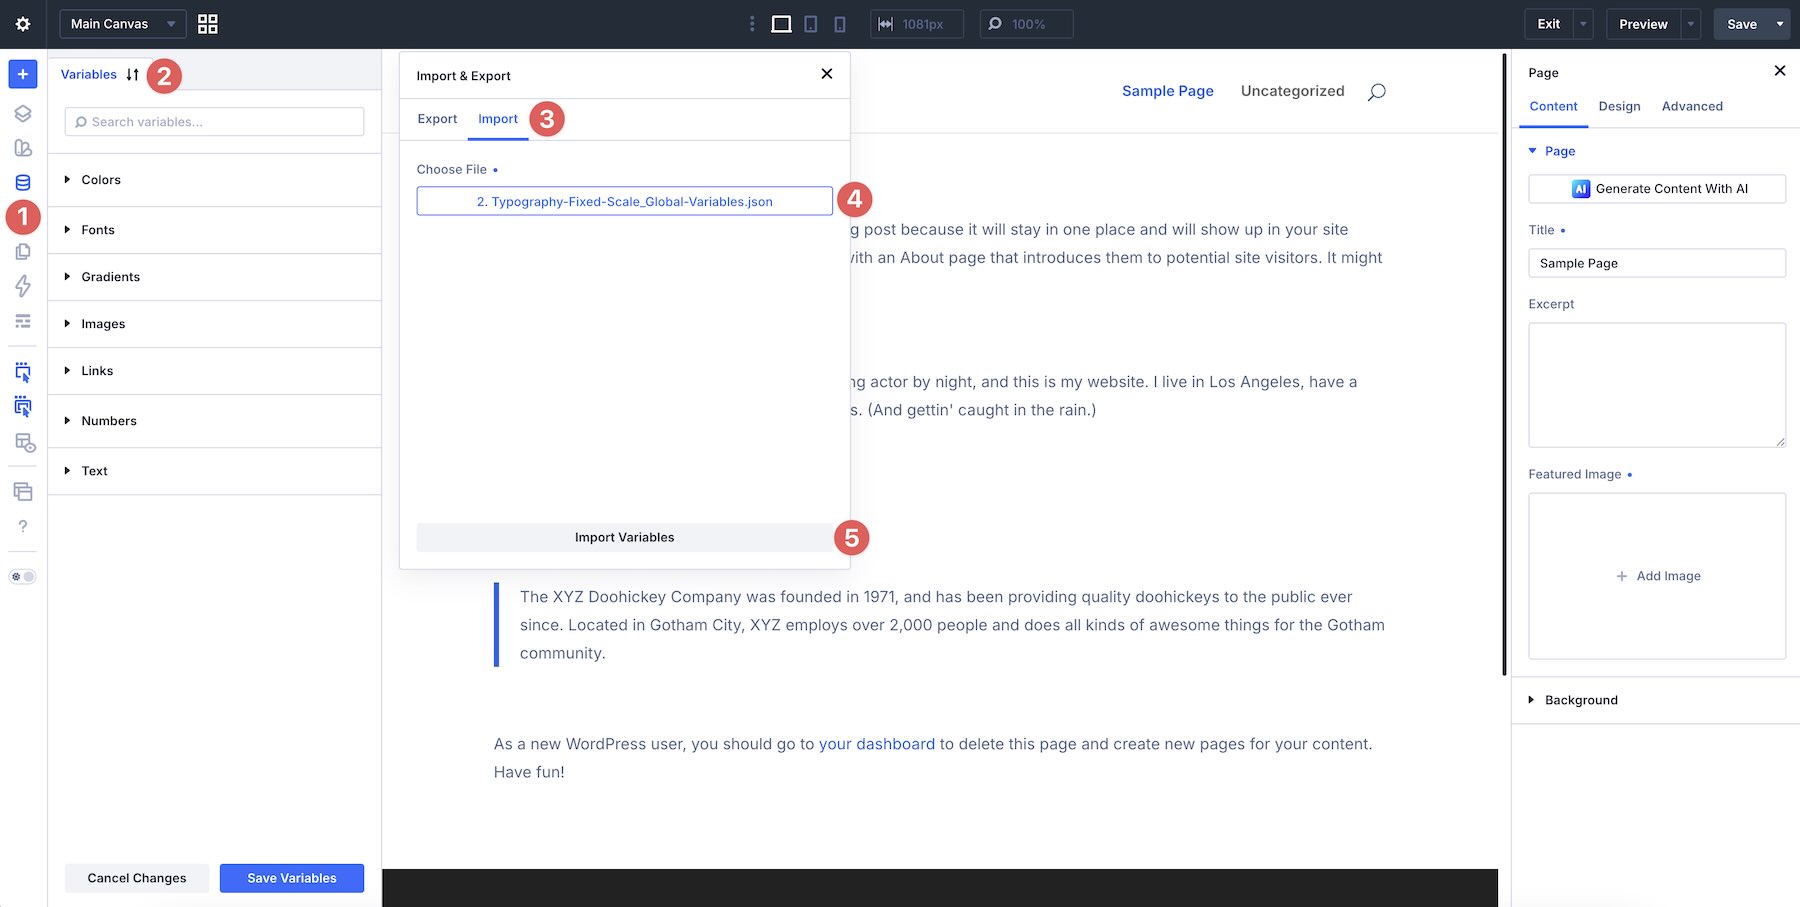Close the Page settings panel
This screenshot has height=907, width=1800.
(x=1779, y=71)
